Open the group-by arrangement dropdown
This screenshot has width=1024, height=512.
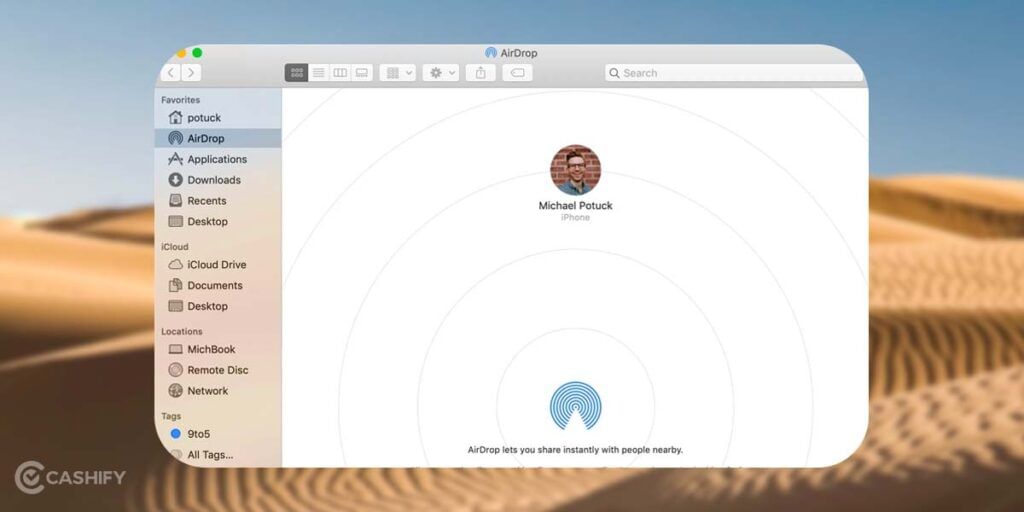click(x=398, y=72)
